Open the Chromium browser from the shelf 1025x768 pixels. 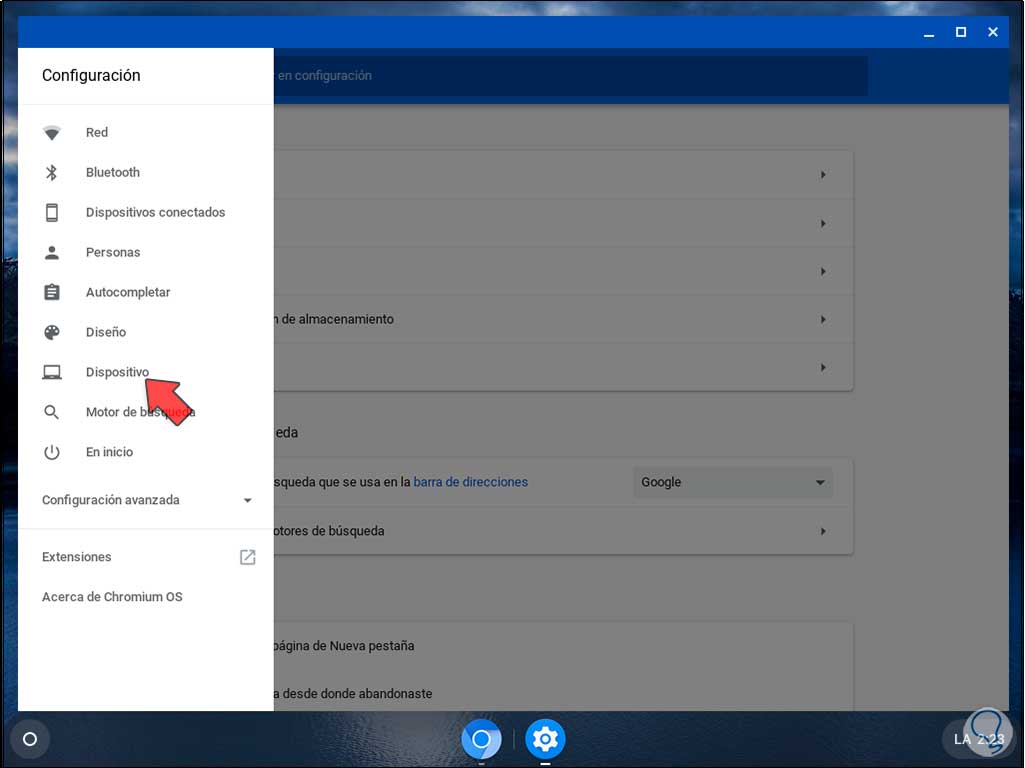coord(481,739)
